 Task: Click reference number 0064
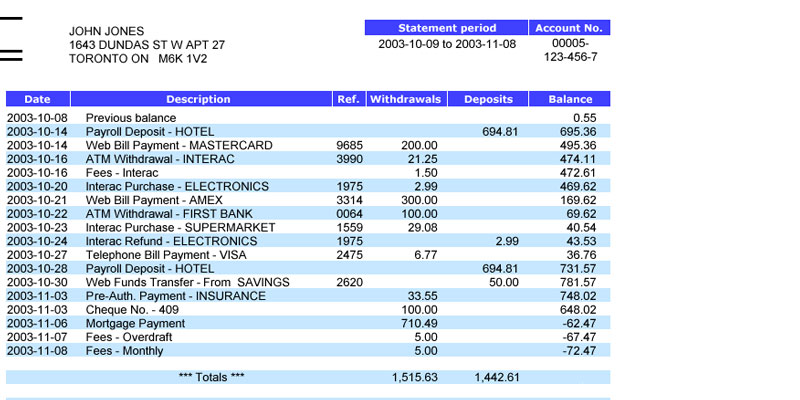[349, 214]
